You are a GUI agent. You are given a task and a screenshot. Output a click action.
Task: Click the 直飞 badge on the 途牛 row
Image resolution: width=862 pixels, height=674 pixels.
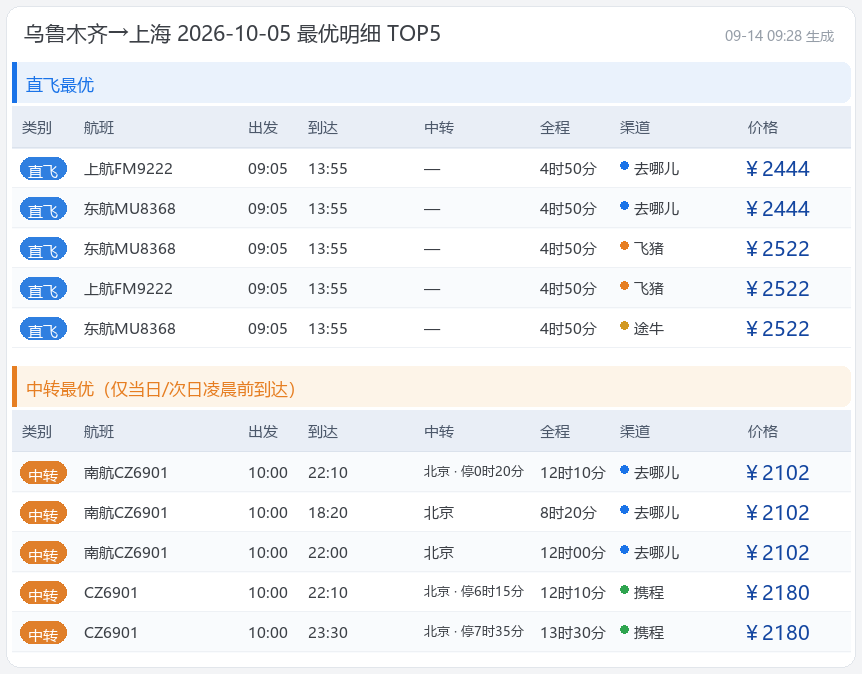43,329
